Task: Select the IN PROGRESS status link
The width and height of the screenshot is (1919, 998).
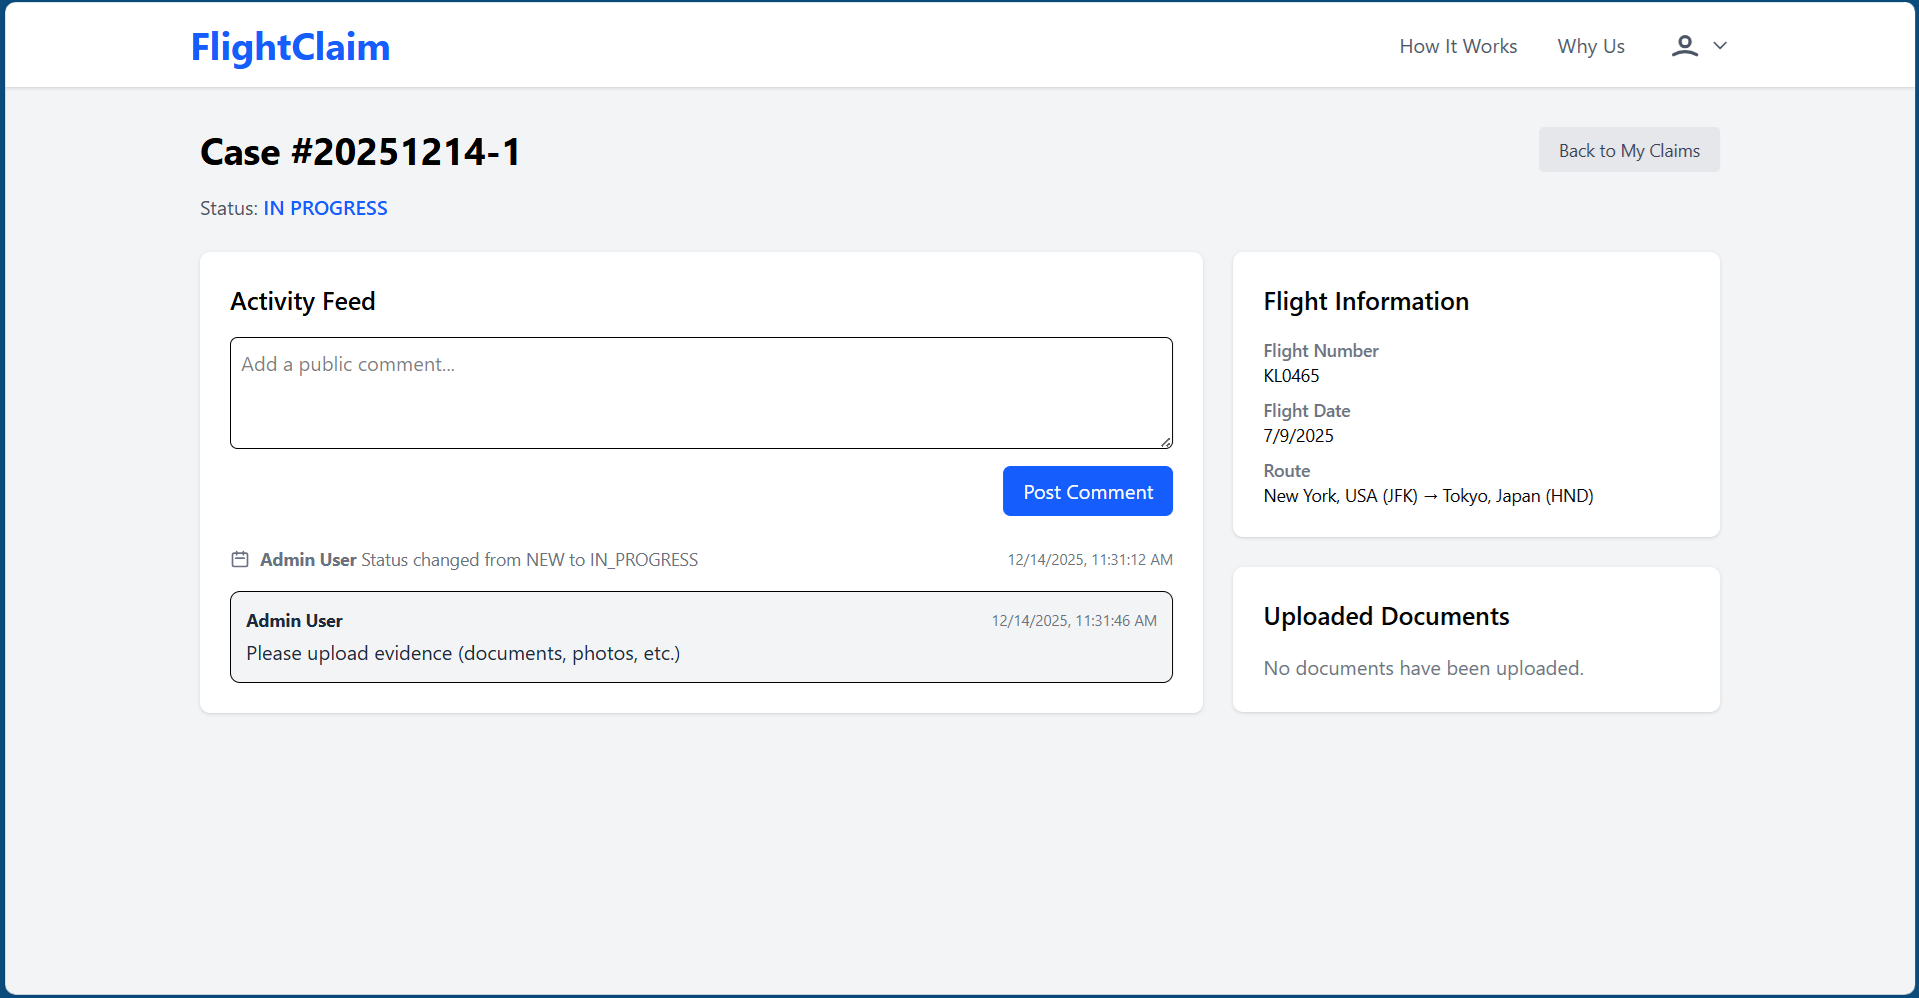Action: click(325, 208)
